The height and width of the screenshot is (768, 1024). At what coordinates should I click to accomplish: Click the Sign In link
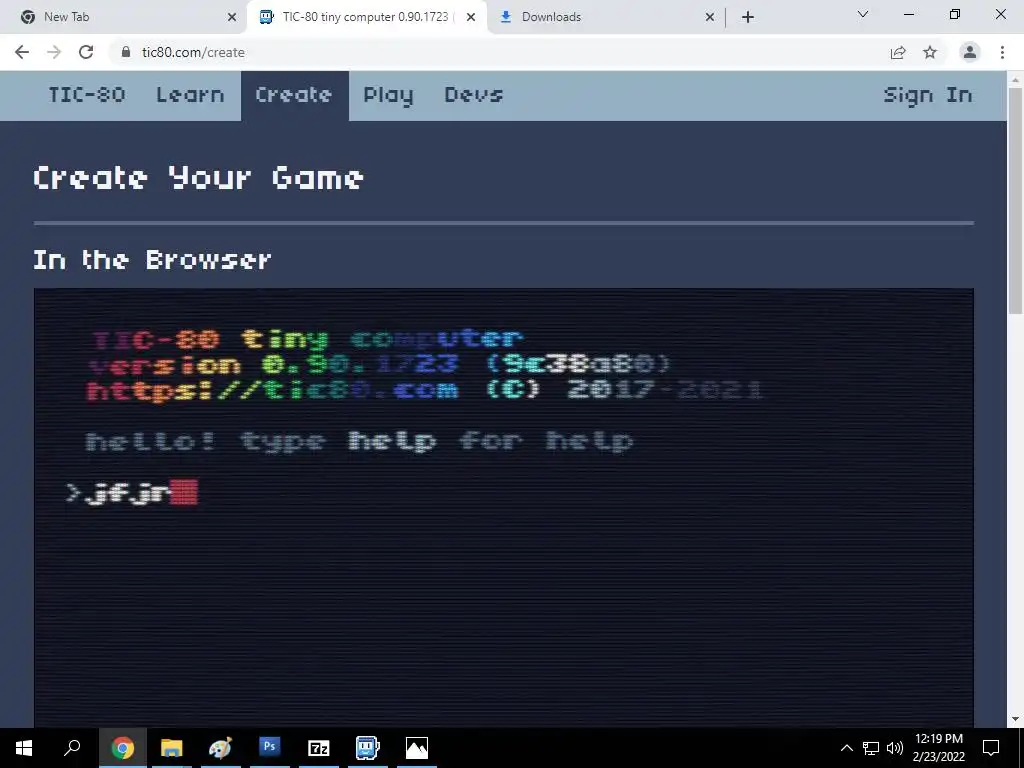tap(927, 95)
